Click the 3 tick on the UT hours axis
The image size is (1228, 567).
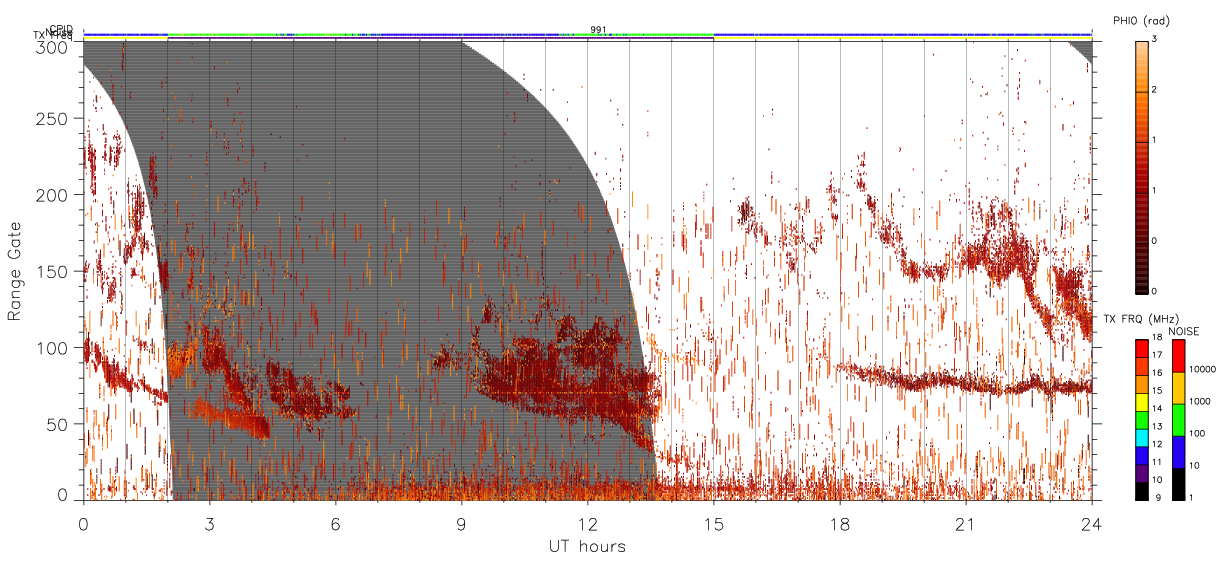click(x=209, y=524)
